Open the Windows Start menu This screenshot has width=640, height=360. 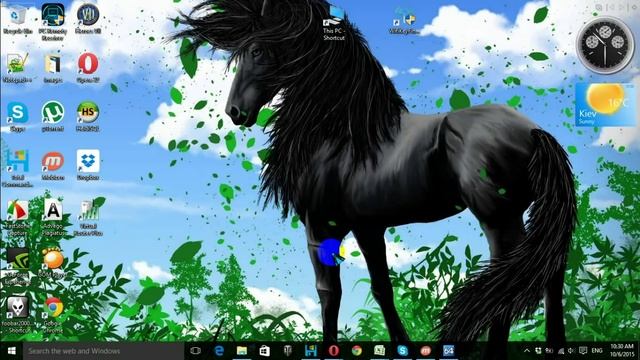(11, 351)
